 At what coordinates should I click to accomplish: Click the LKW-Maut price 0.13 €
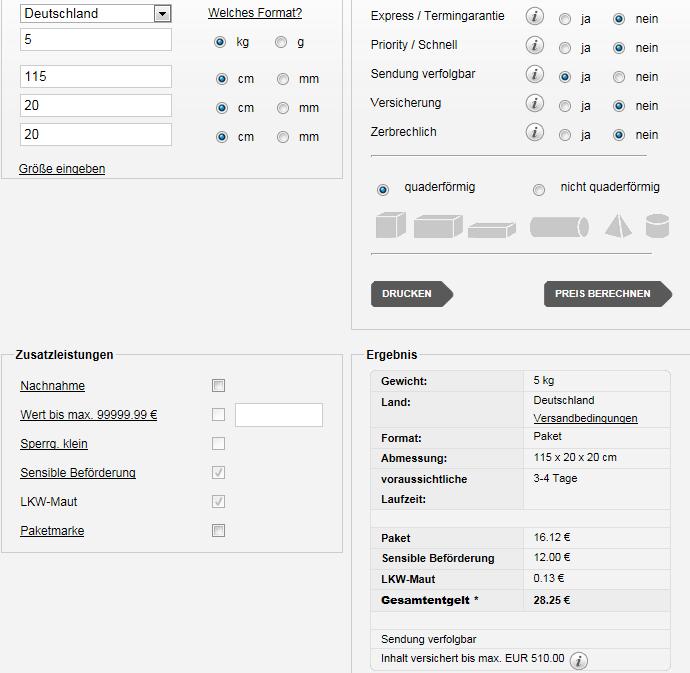pyautogui.click(x=549, y=578)
